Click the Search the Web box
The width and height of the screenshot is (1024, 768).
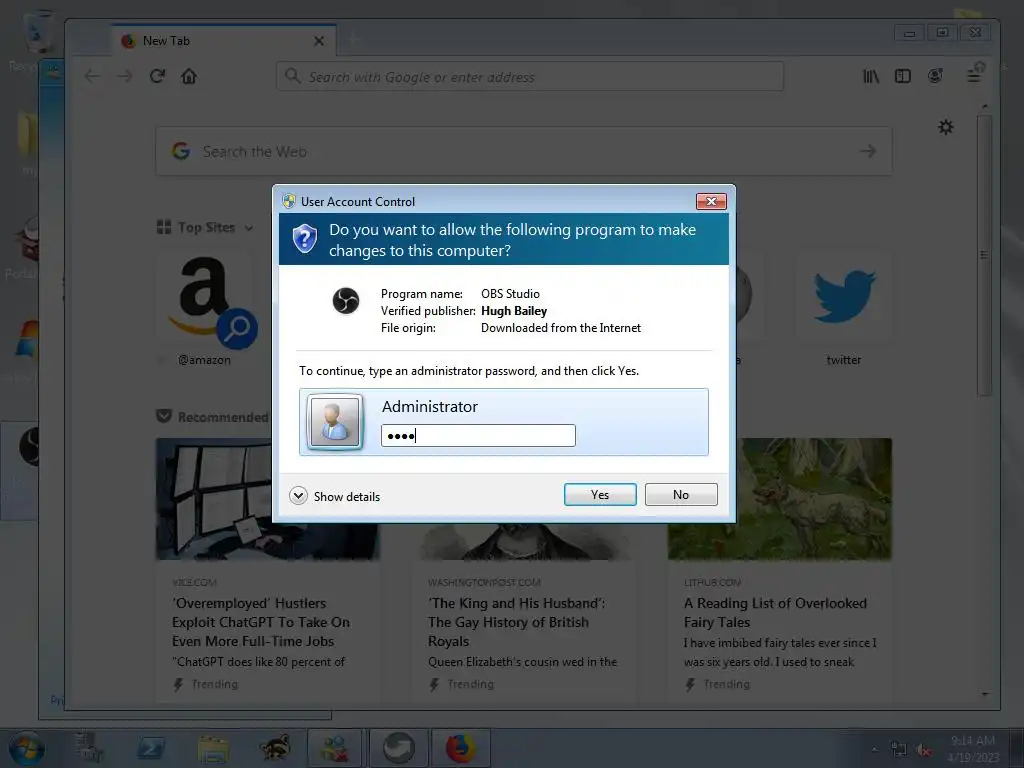[524, 152]
